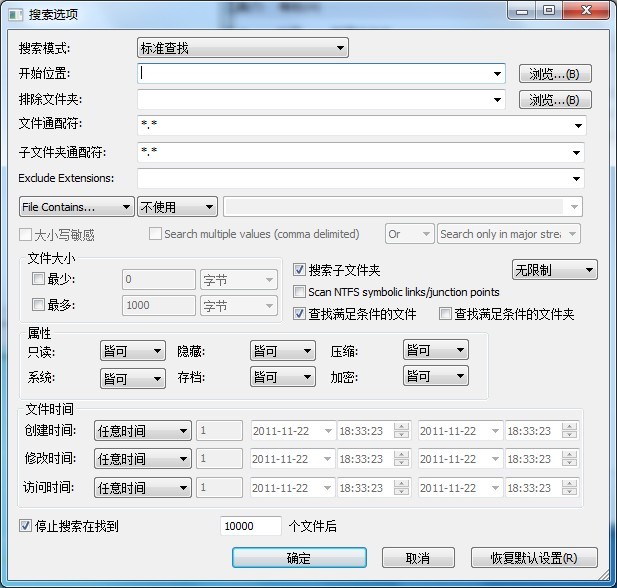Click the 浏览 button next to 排除文件夹
This screenshot has height=588, width=617.
click(555, 100)
